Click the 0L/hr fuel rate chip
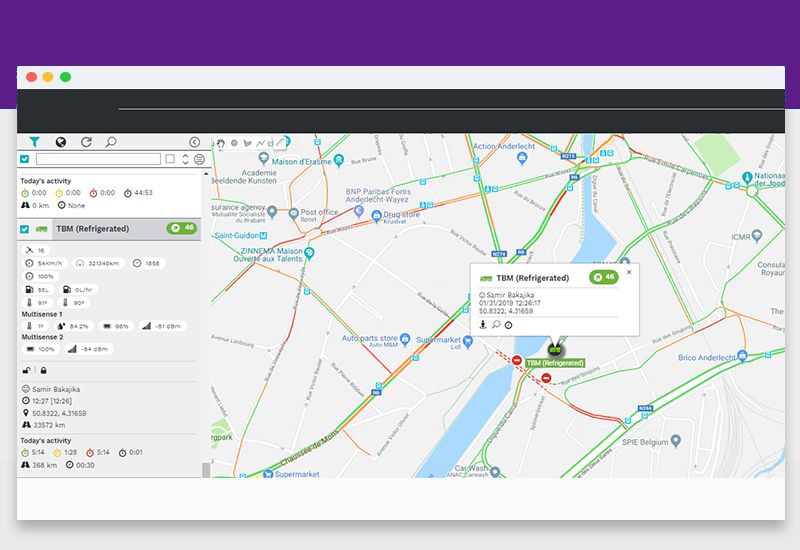 coord(78,290)
